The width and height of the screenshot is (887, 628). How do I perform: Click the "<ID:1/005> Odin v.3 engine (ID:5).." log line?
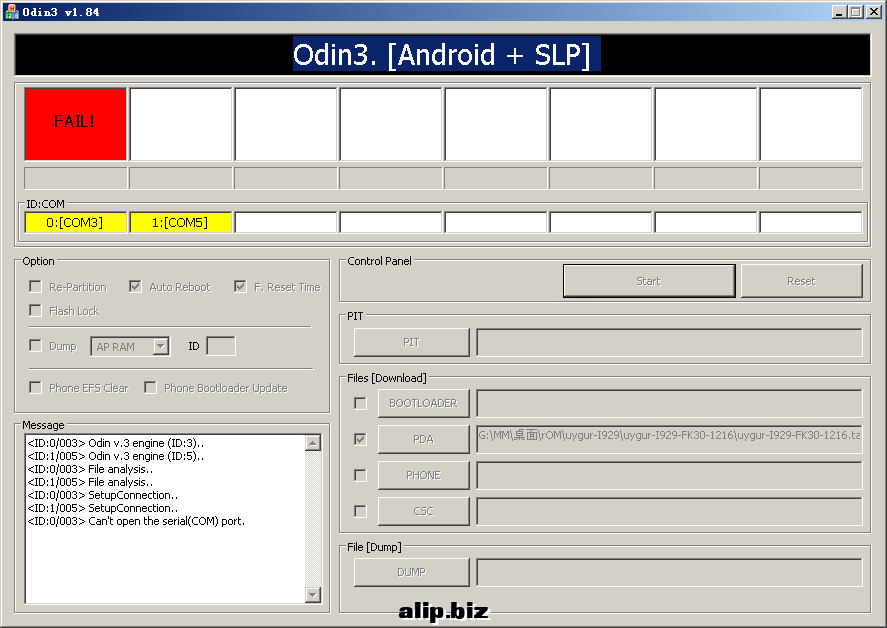tap(116, 456)
